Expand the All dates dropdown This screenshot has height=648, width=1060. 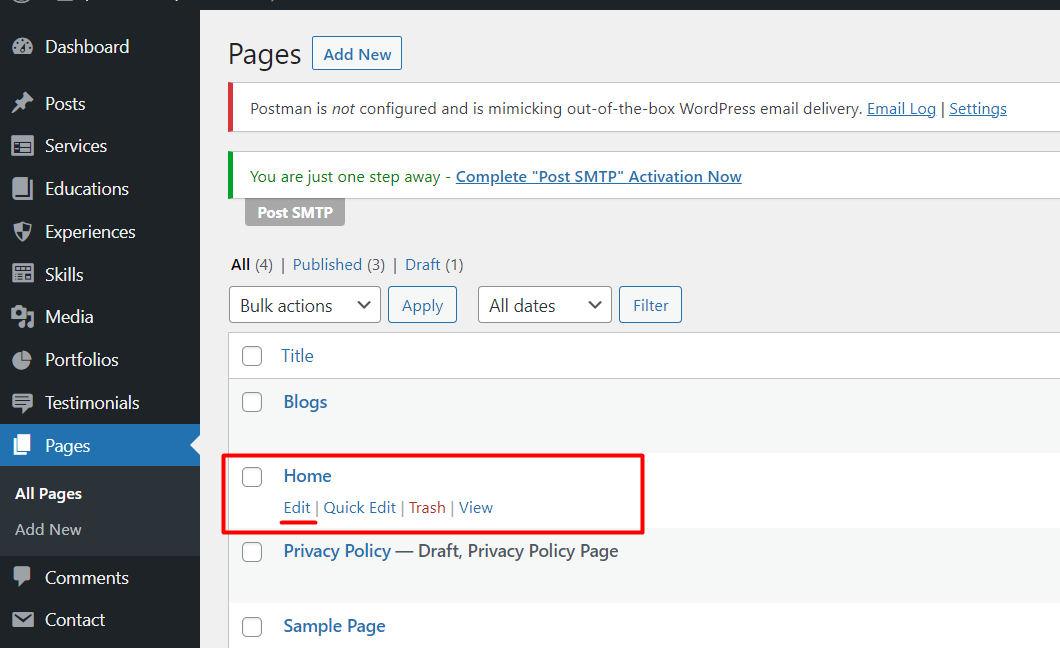(545, 306)
